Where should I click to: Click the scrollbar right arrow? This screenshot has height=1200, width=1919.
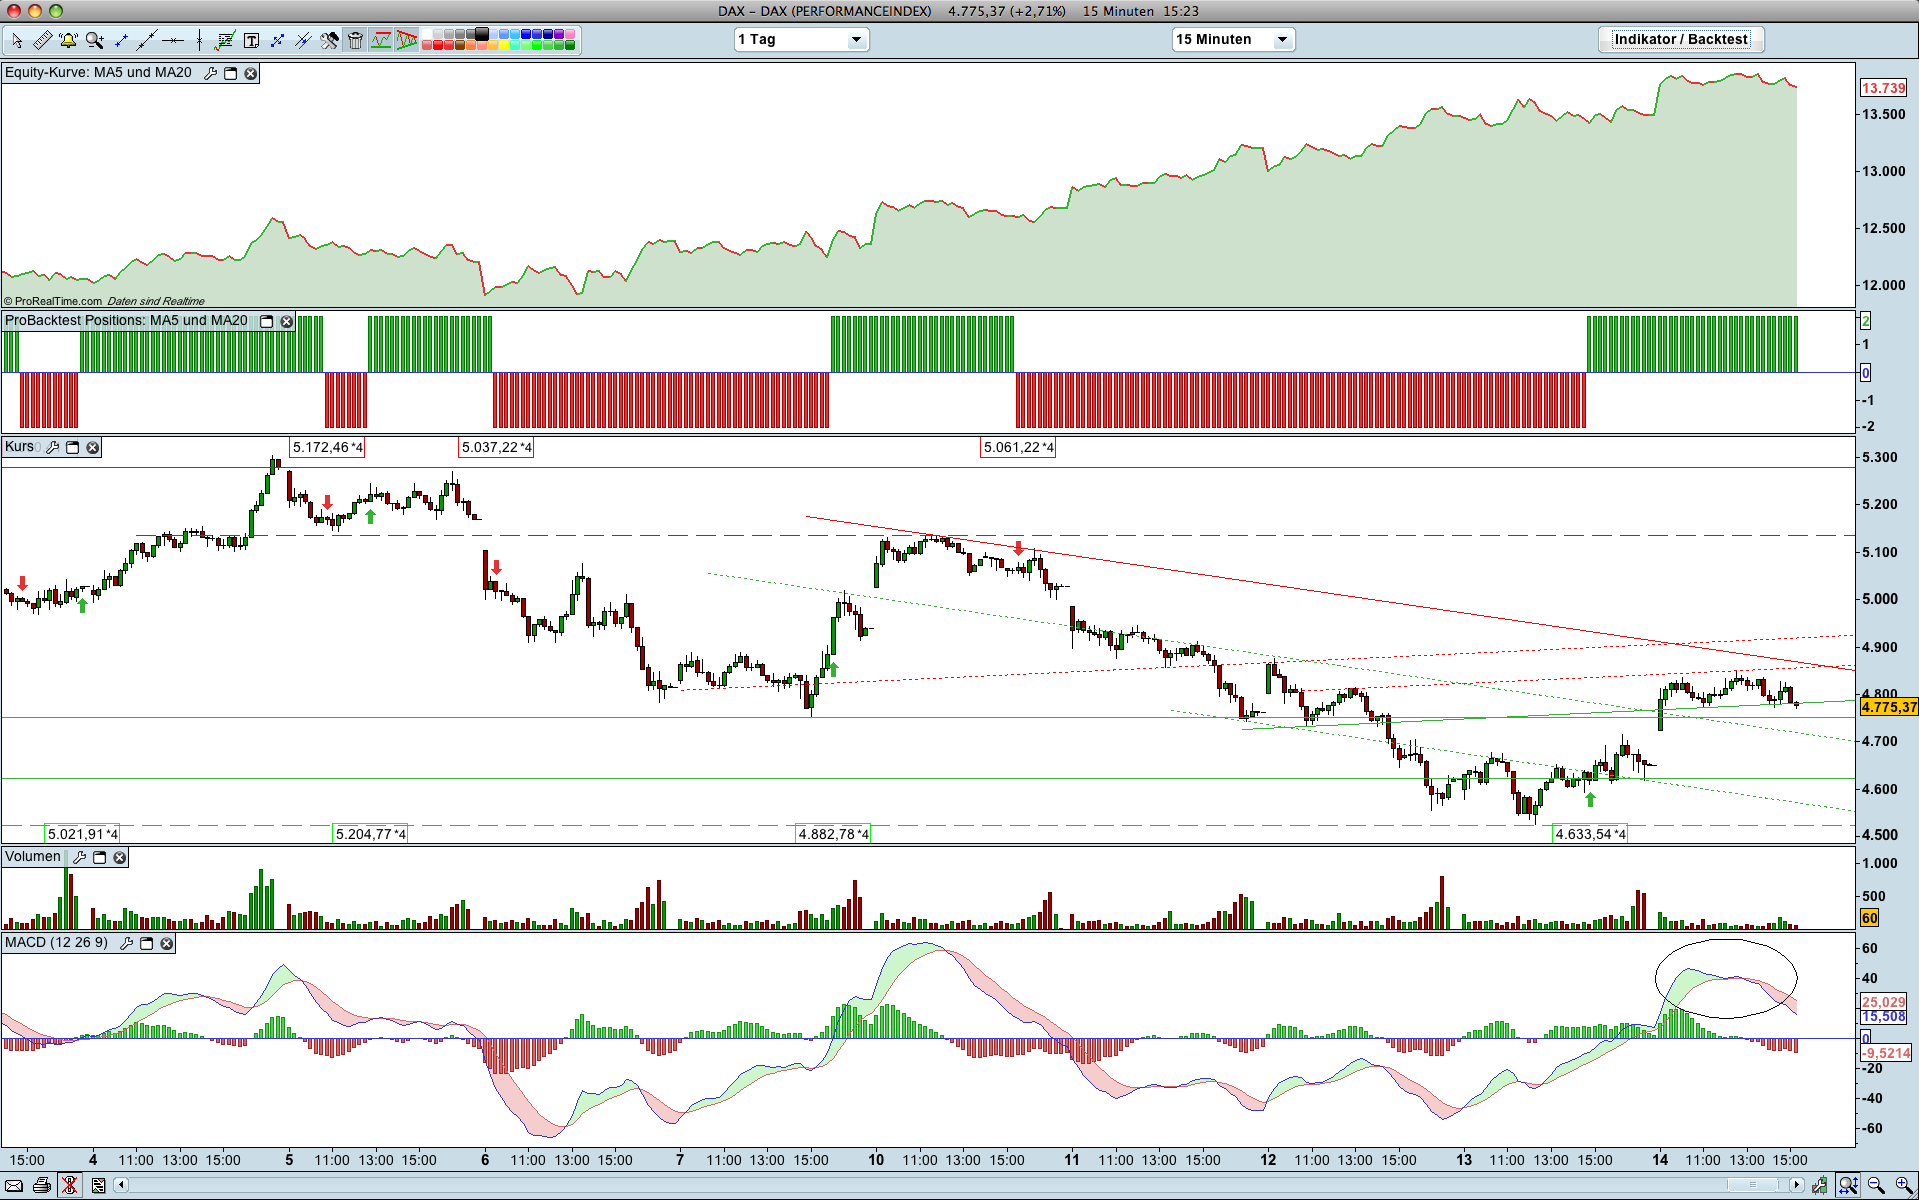(x=1797, y=1185)
